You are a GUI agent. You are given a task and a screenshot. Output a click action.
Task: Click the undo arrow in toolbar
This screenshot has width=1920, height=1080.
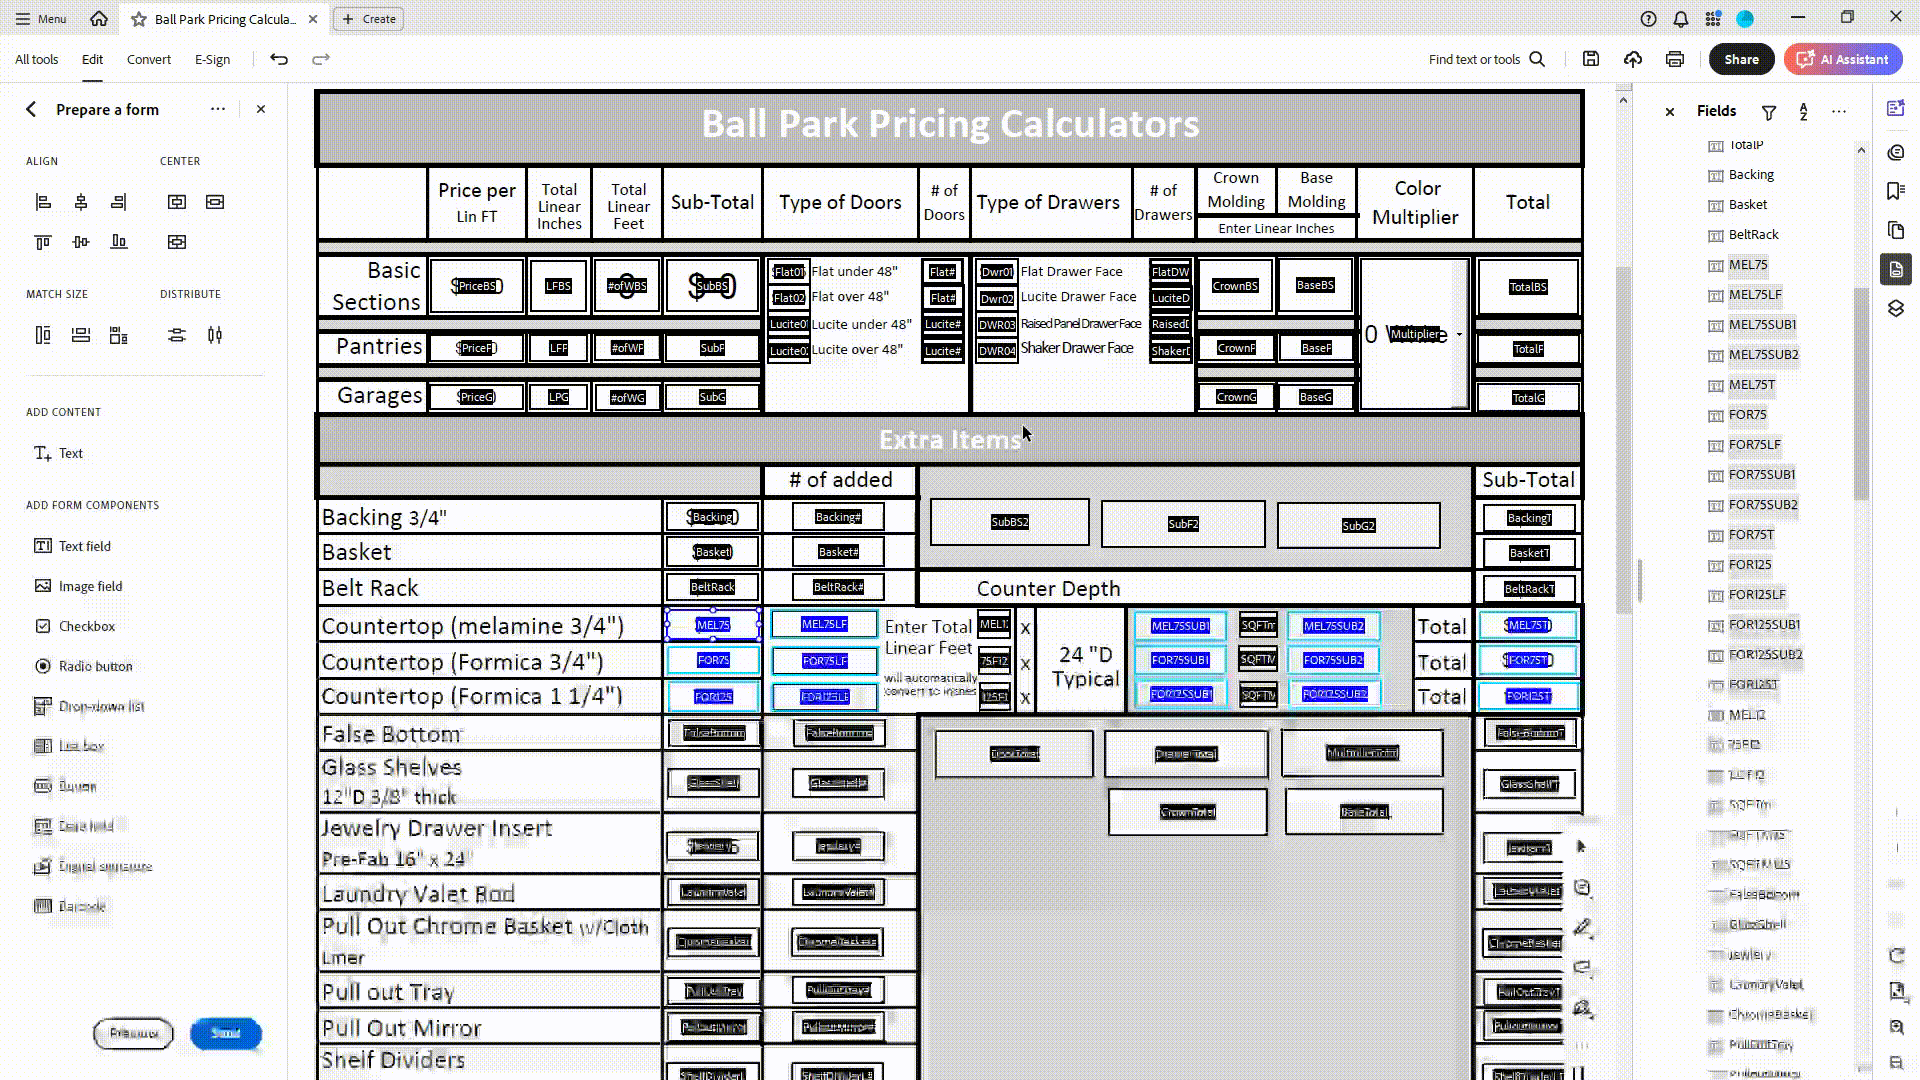tap(279, 59)
